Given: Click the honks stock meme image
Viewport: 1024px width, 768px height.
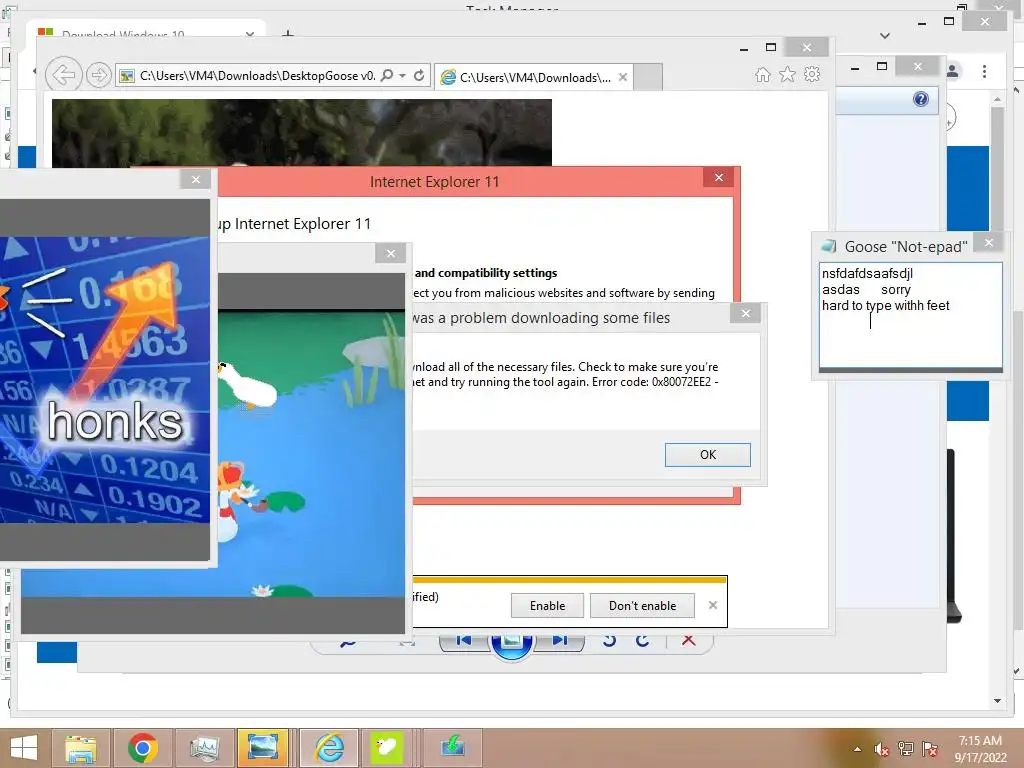Looking at the screenshot, I should (104, 379).
